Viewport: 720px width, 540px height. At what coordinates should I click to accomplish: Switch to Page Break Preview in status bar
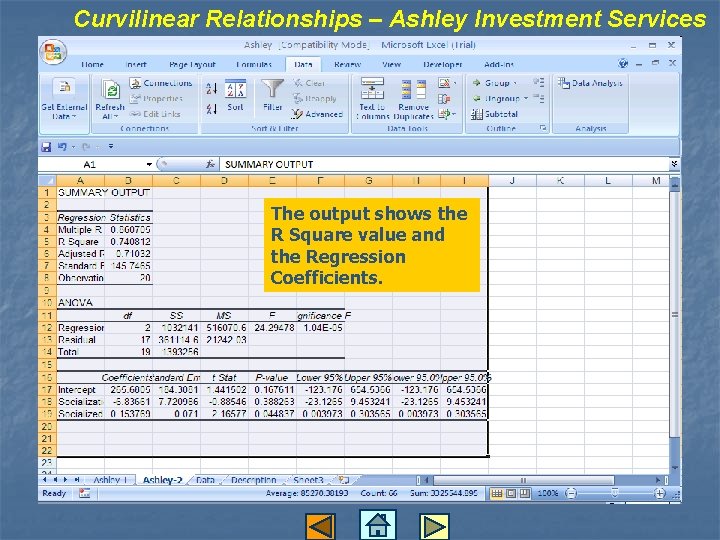tap(524, 494)
